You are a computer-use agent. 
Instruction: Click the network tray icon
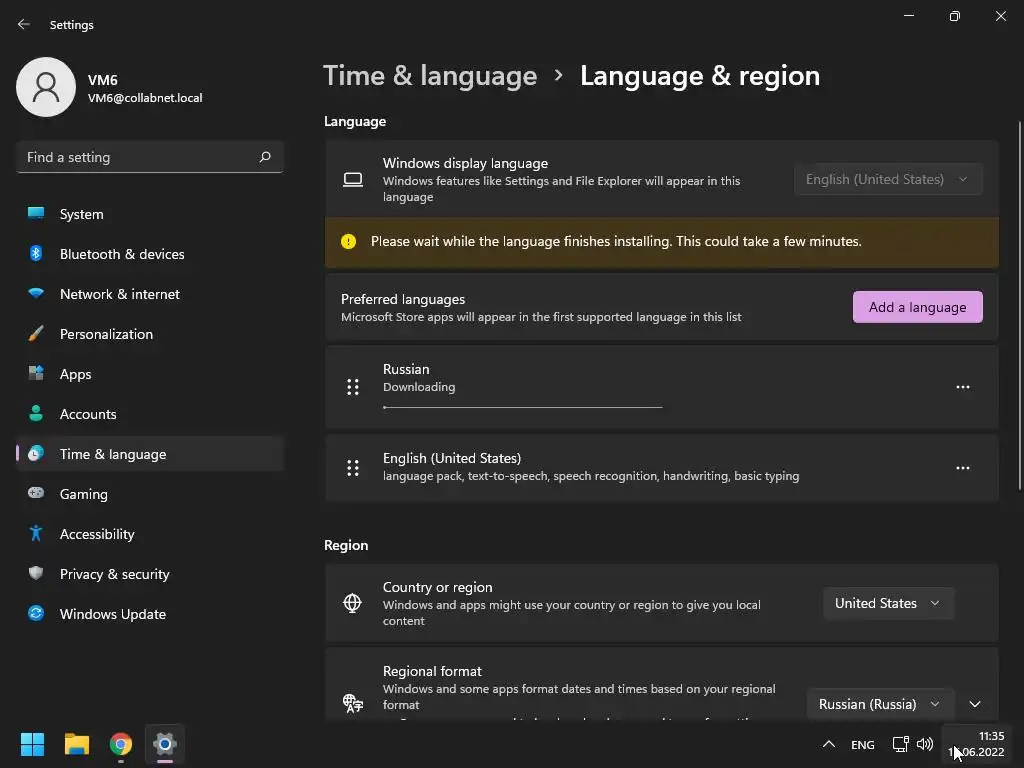pos(901,744)
